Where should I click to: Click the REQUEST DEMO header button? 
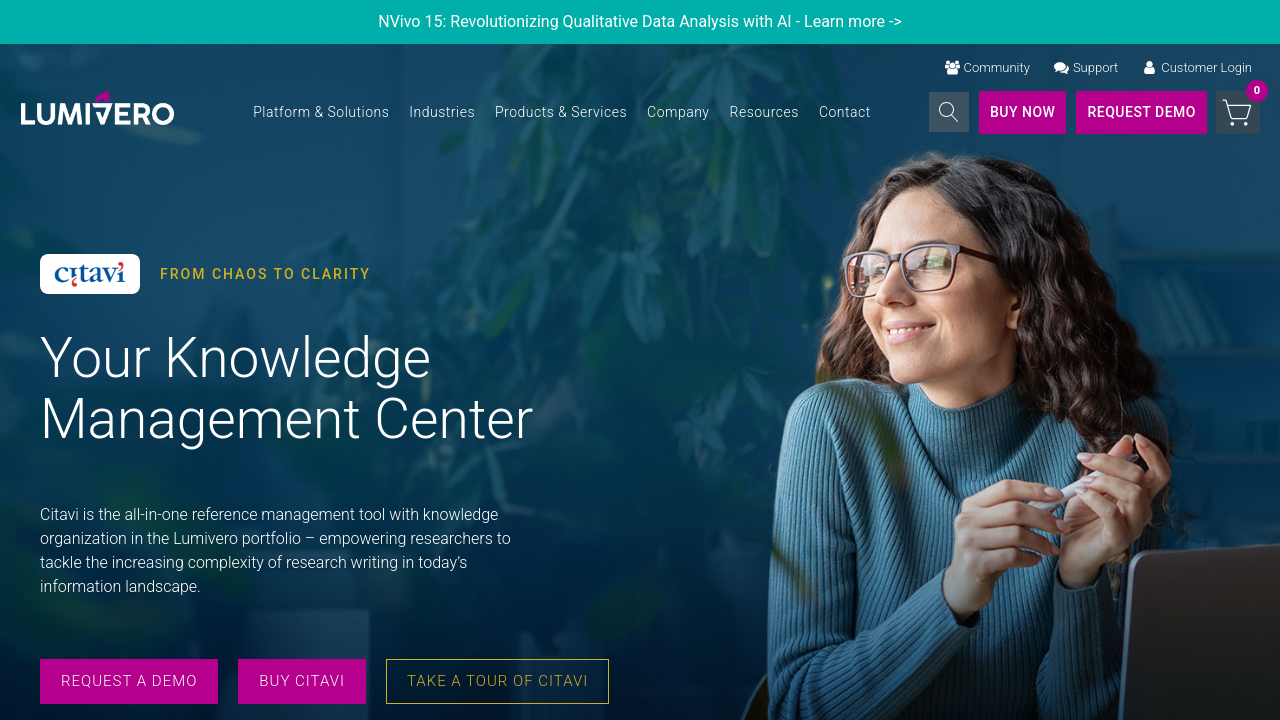point(1141,112)
